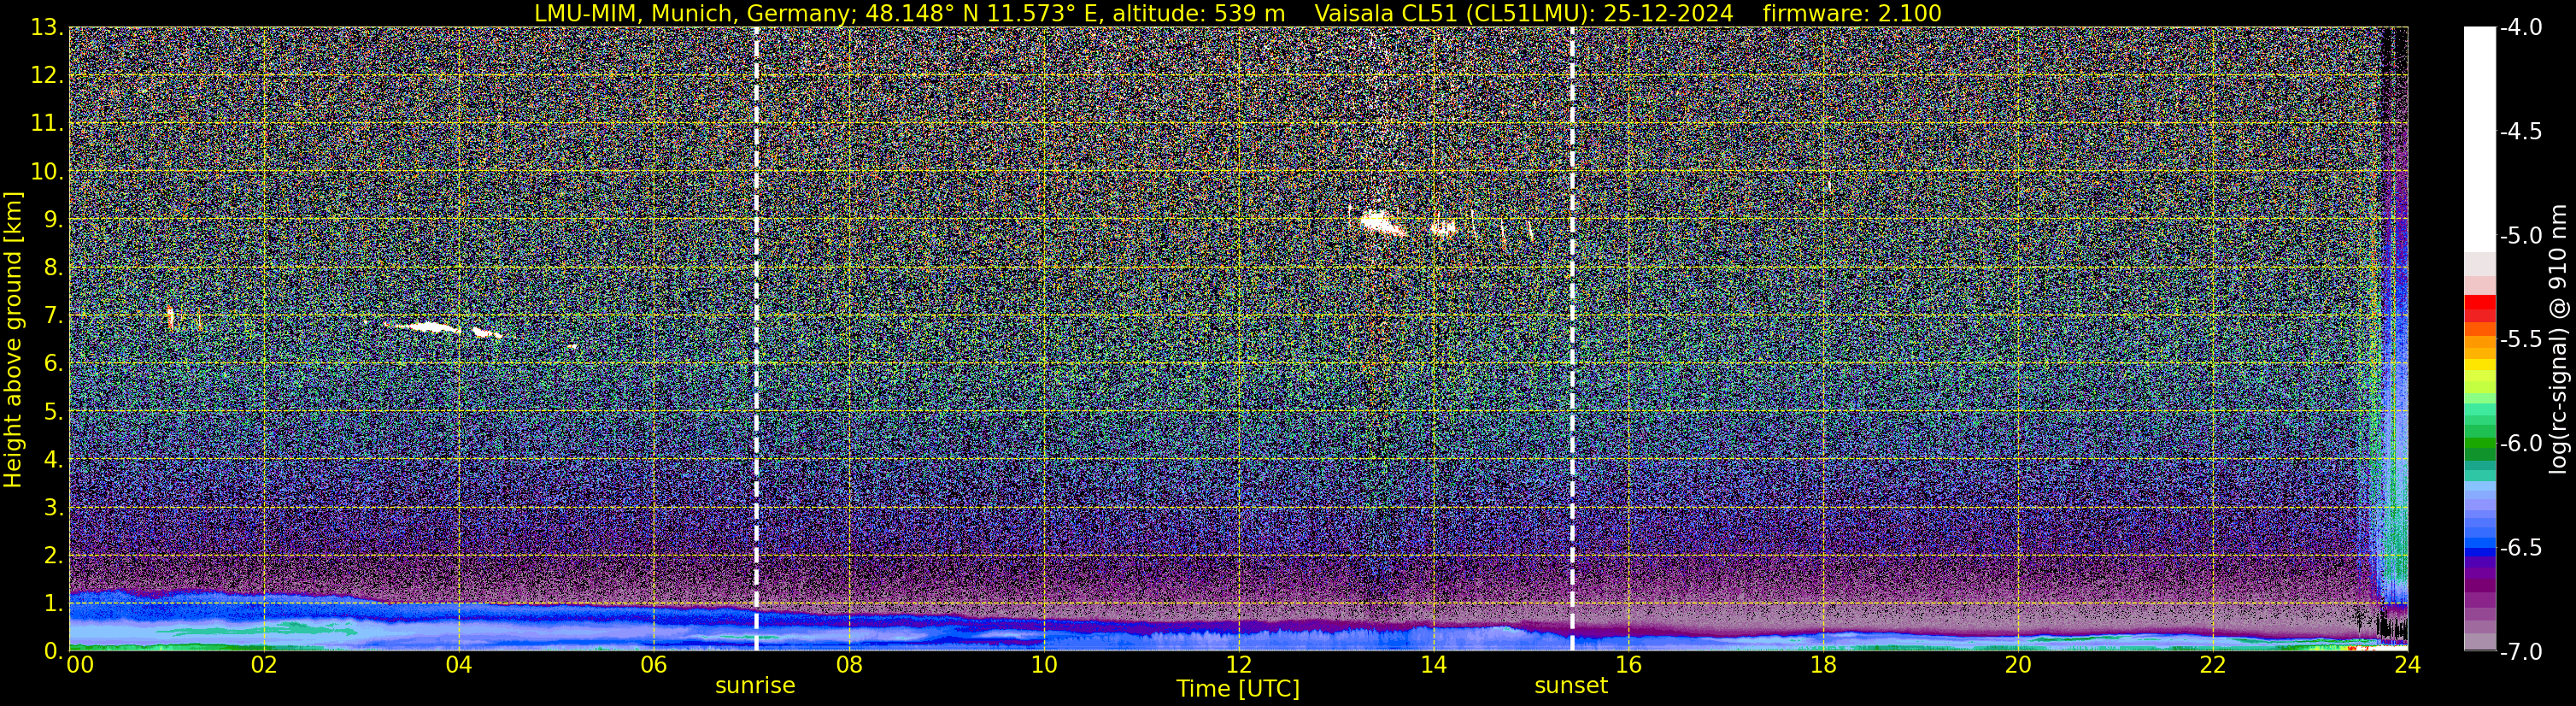This screenshot has width=2576, height=706.
Task: Click the '11.' height axis tick label
Action: point(47,123)
